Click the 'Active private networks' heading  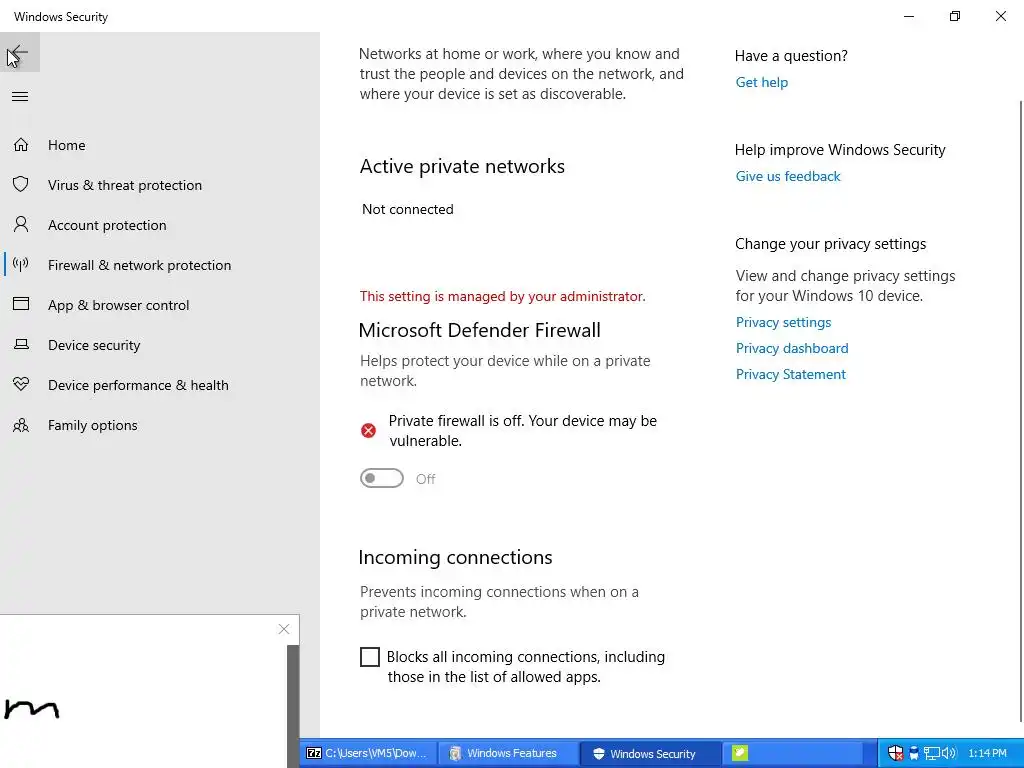click(462, 167)
